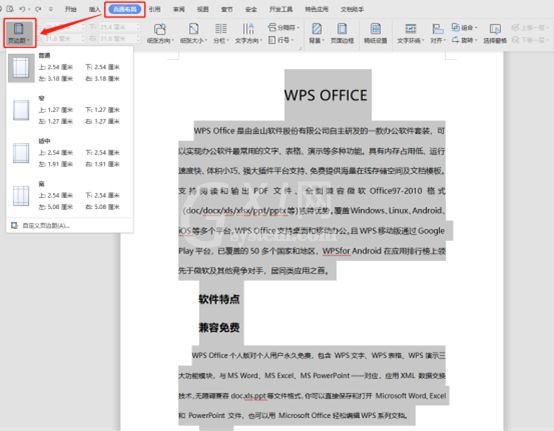Select the 普通 margin preset (2.54/3.18)
This screenshot has height=431, width=554.
[70, 67]
